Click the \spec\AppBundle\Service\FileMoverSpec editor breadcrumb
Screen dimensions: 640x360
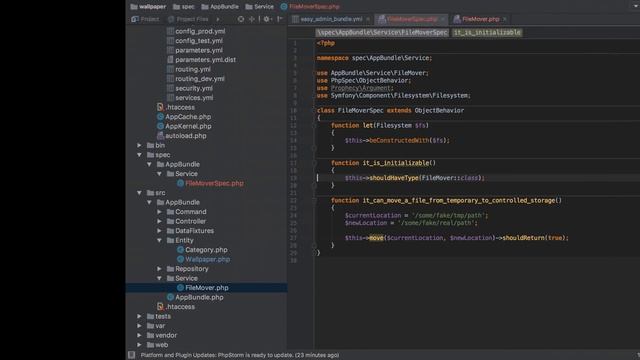(382, 32)
